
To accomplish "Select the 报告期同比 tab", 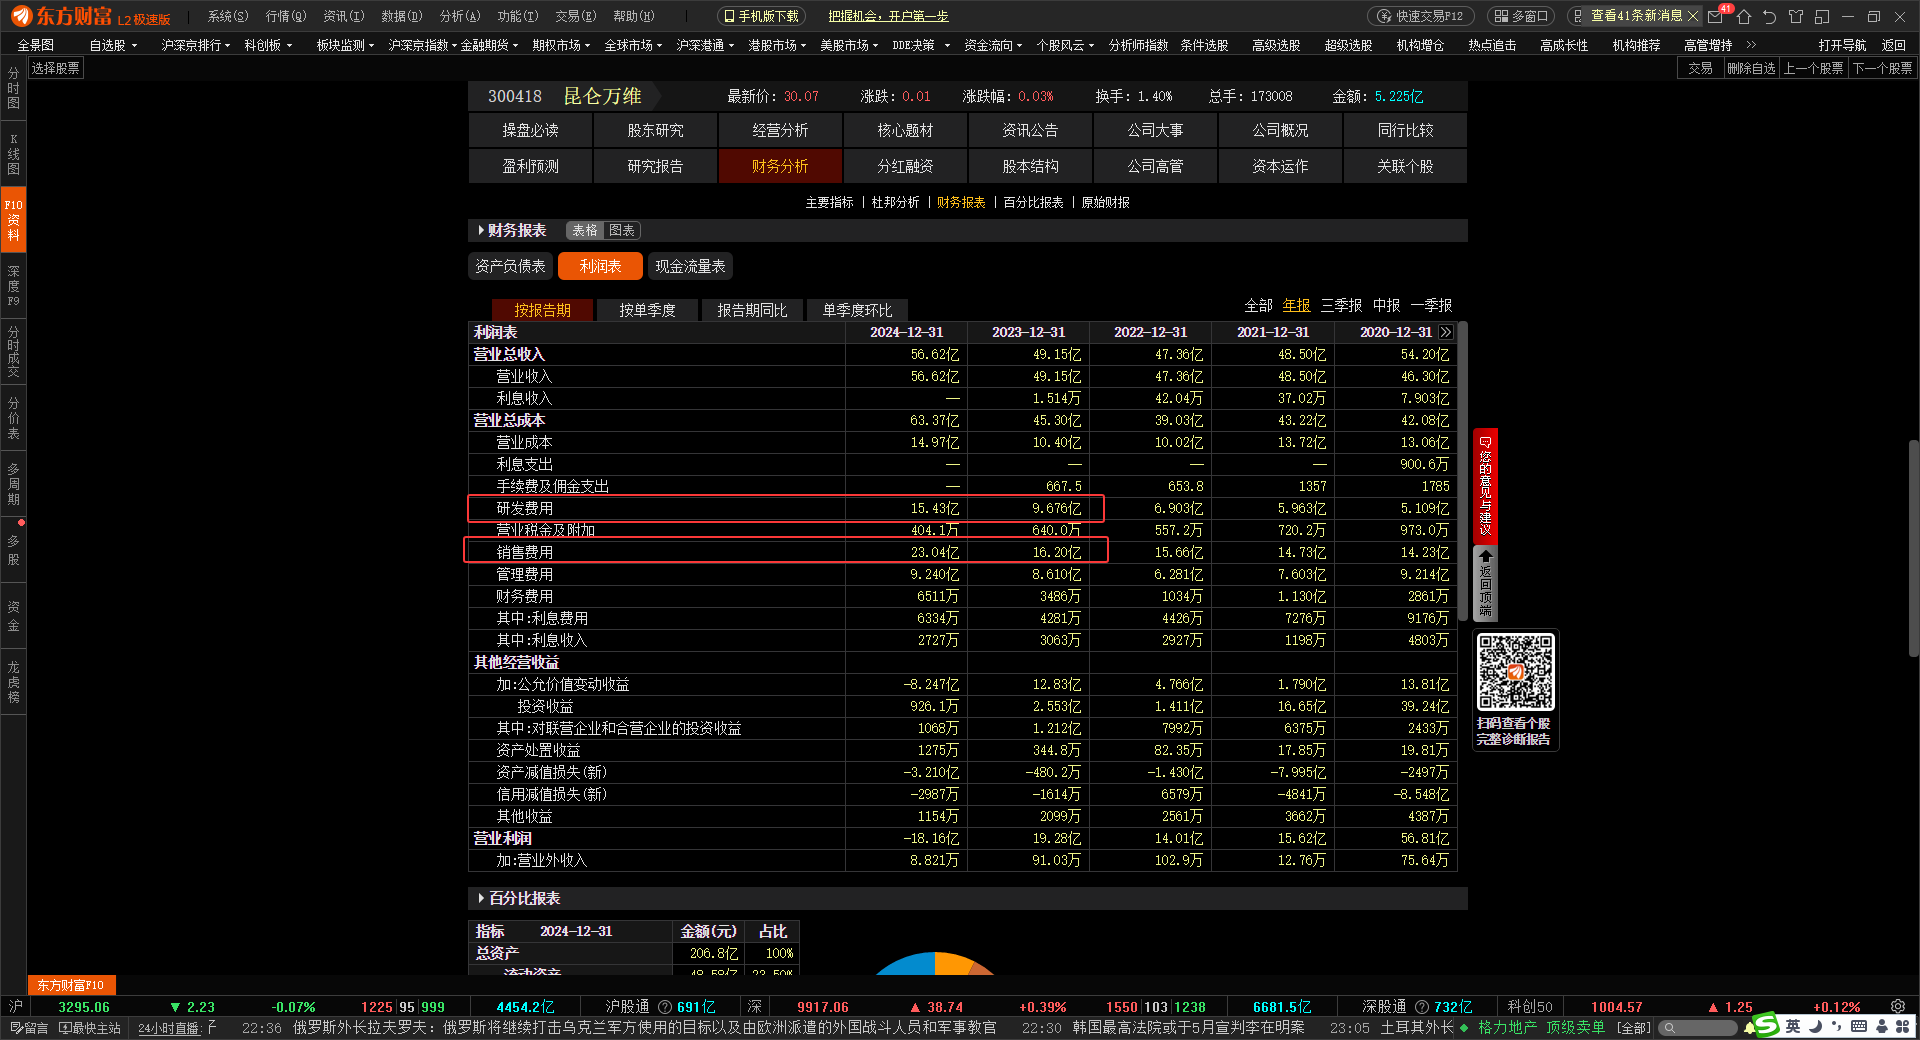I will (x=752, y=310).
